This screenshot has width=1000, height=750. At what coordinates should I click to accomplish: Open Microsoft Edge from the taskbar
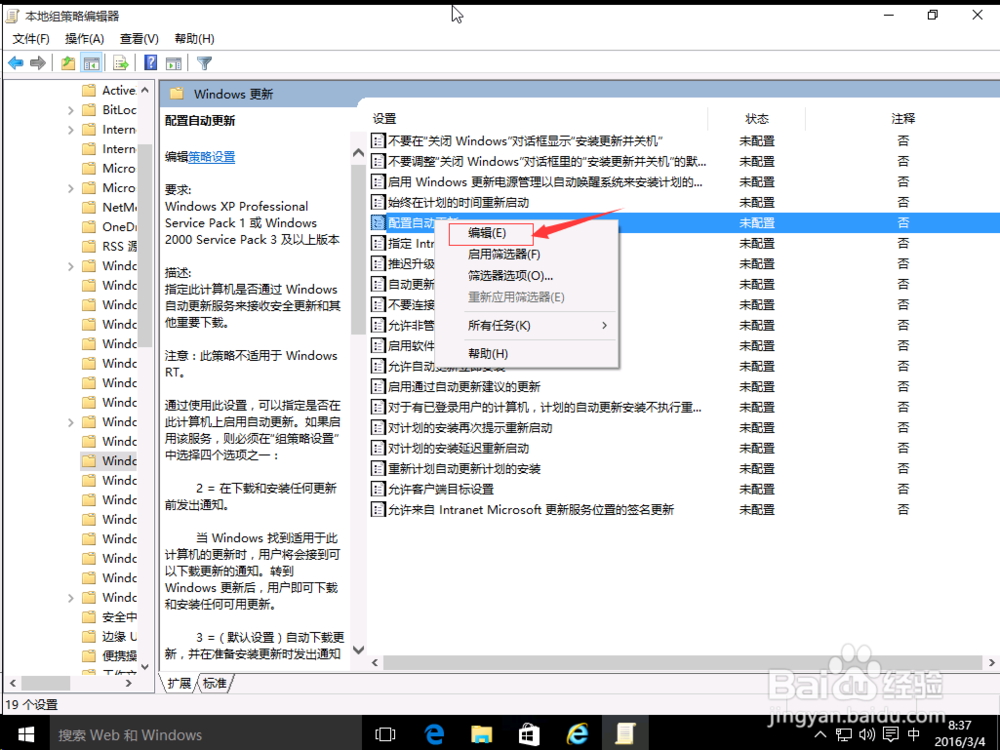point(433,734)
